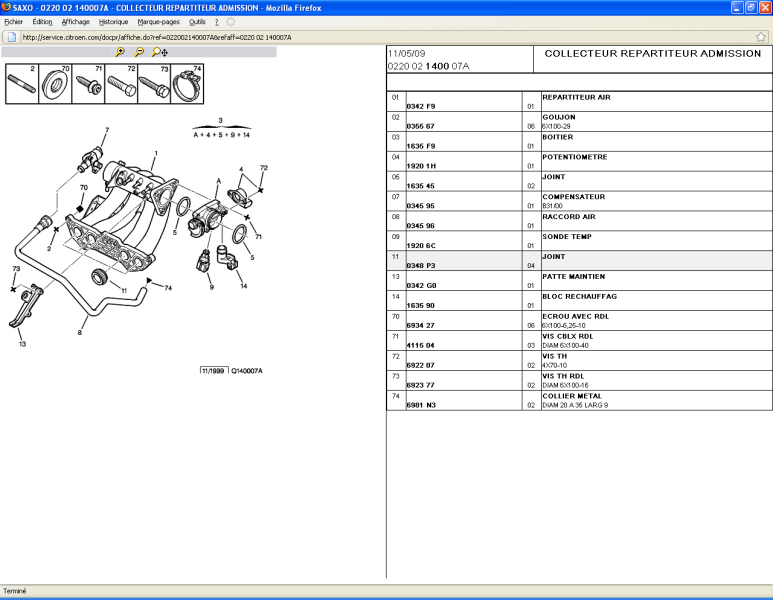
Task: Click part number 1635 F9
Action: pos(421,146)
